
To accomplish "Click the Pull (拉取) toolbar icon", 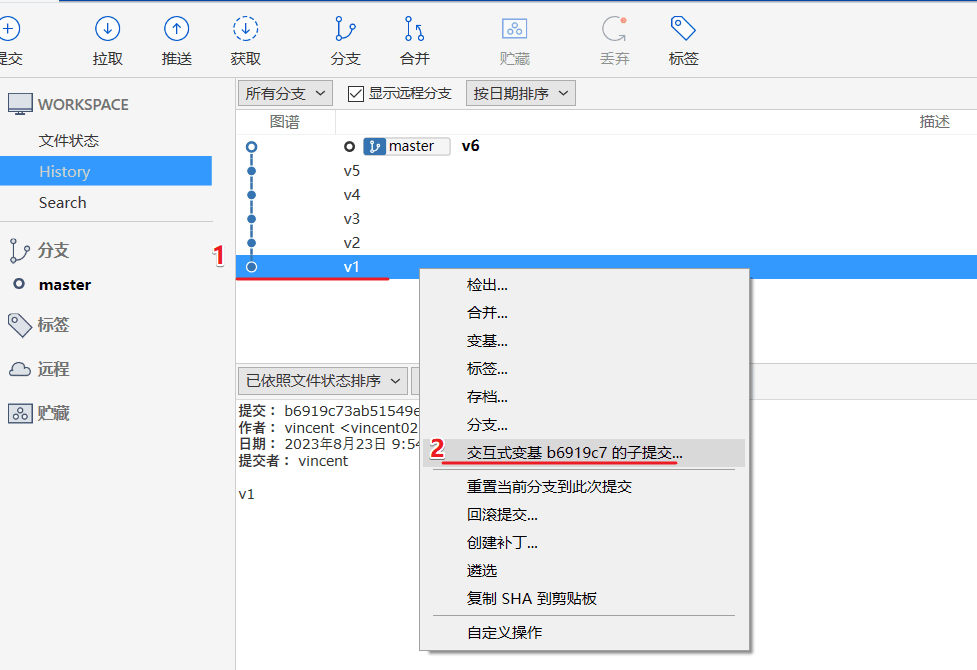I will (x=107, y=30).
